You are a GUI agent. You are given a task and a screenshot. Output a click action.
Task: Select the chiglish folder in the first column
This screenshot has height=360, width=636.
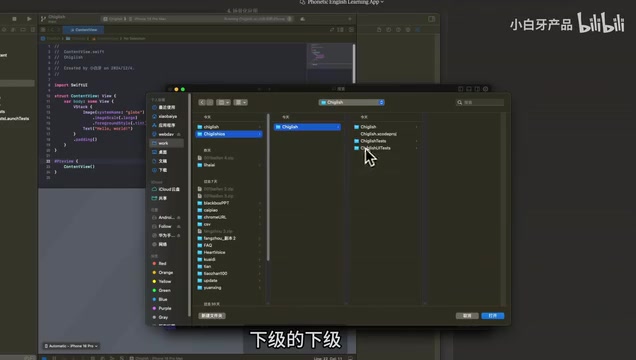229,127
